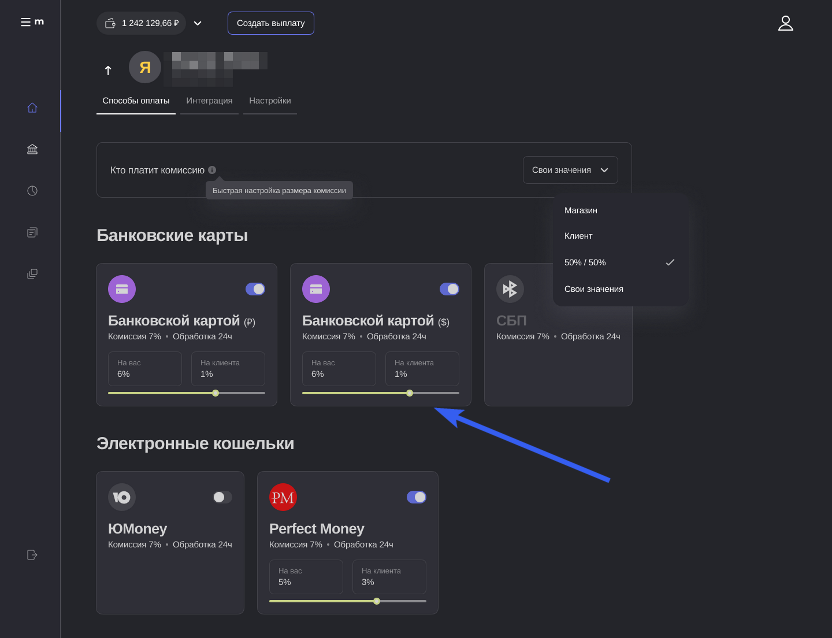Screen dimensions: 832x638
Task: Click the wallet icon beside balance
Action: click(x=110, y=23)
